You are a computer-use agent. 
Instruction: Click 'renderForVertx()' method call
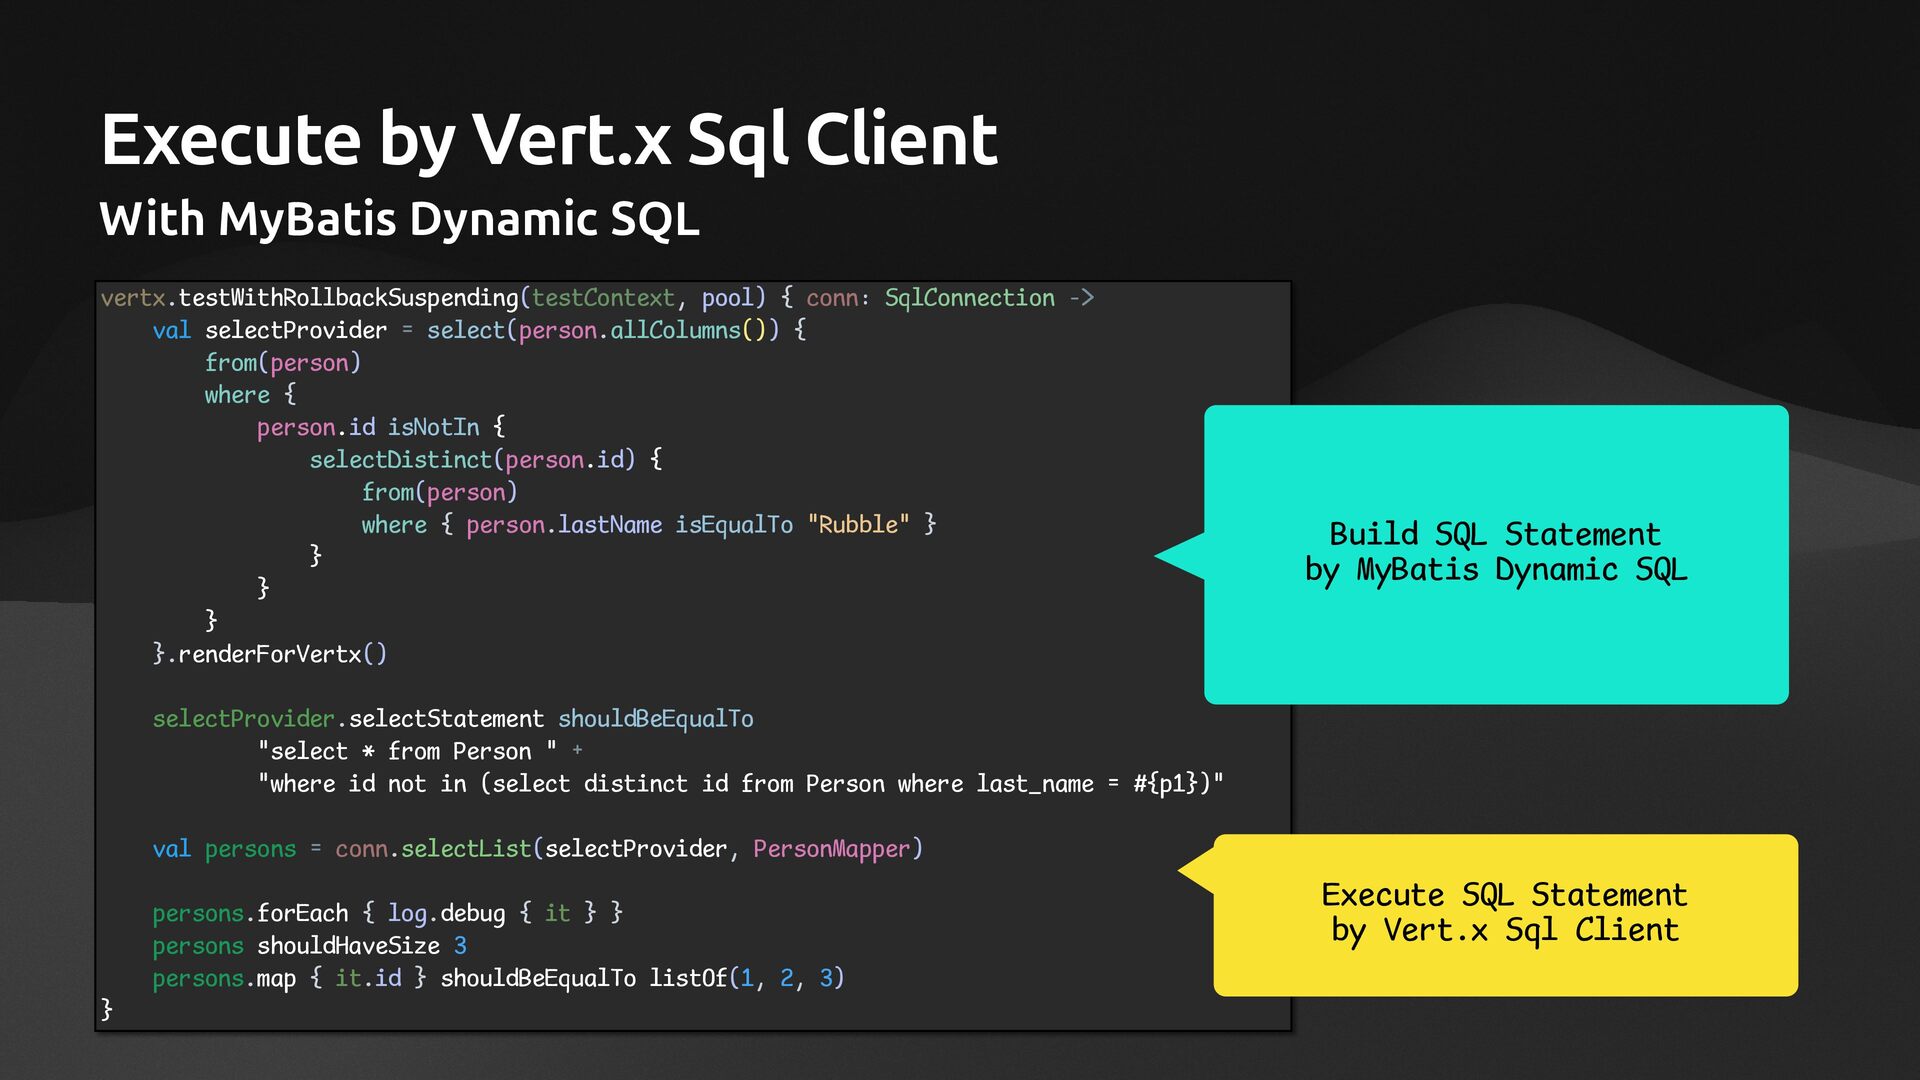click(x=282, y=655)
